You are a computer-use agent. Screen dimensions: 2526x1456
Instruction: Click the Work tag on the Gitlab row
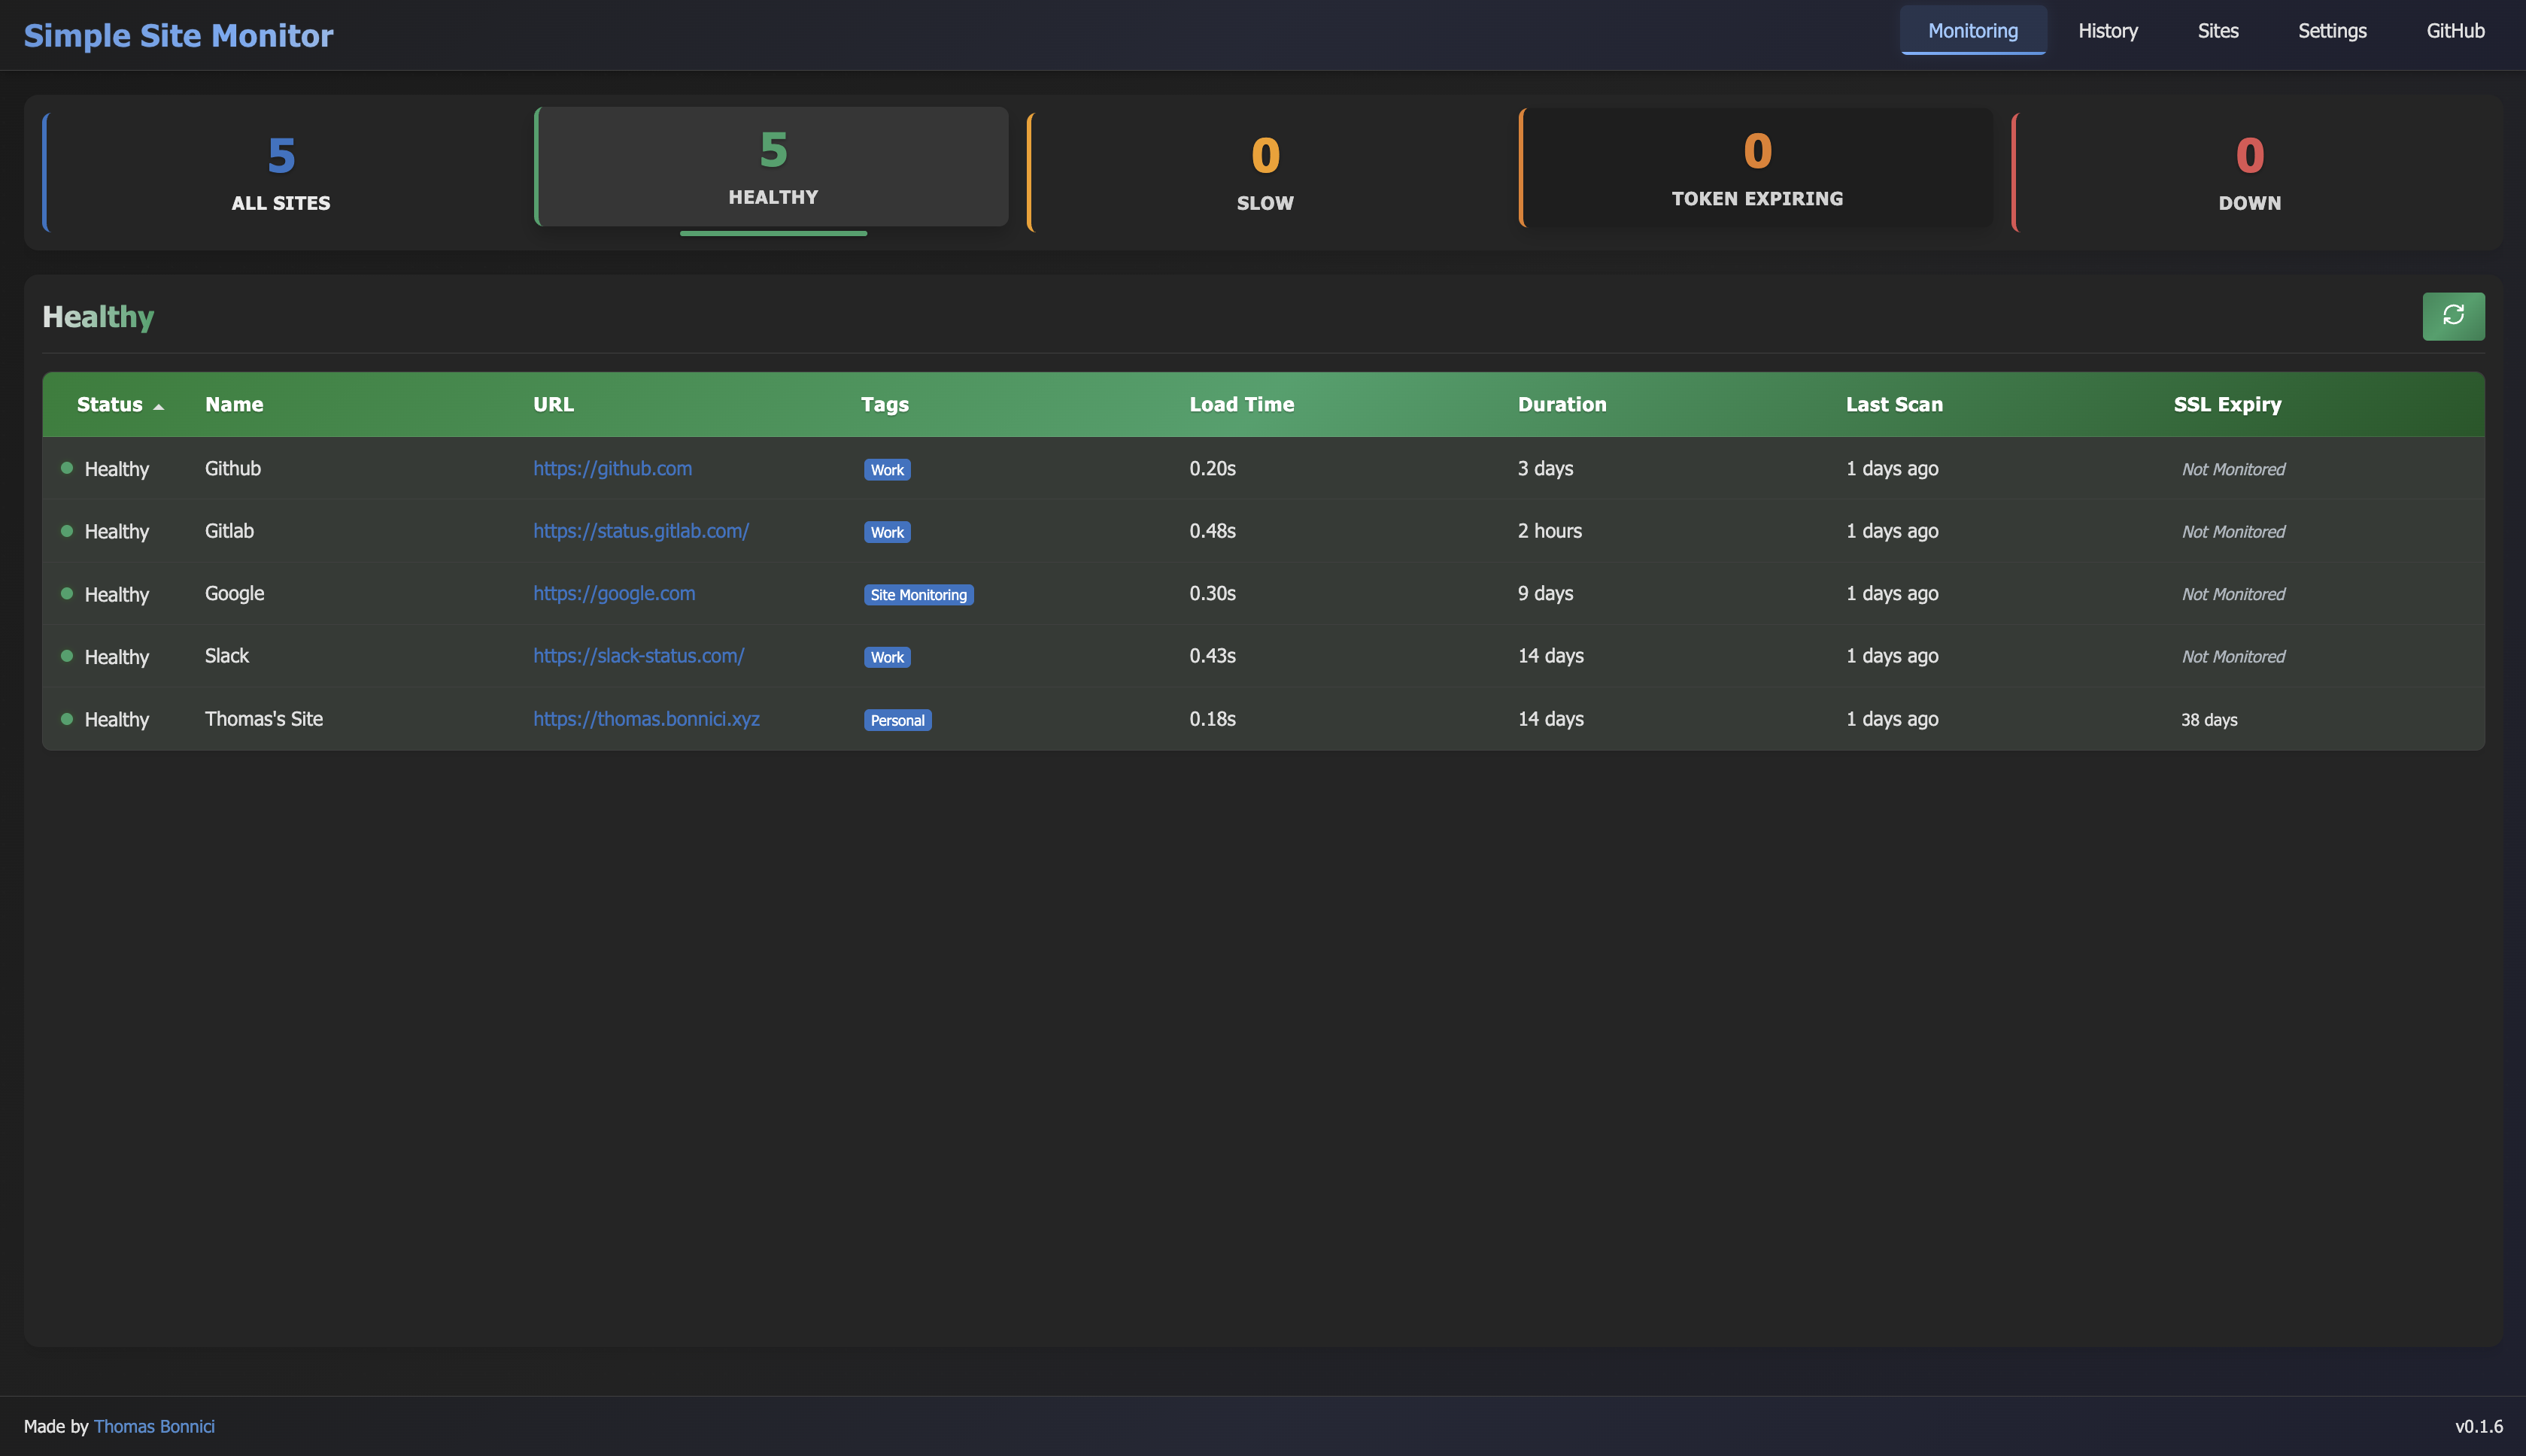click(887, 532)
